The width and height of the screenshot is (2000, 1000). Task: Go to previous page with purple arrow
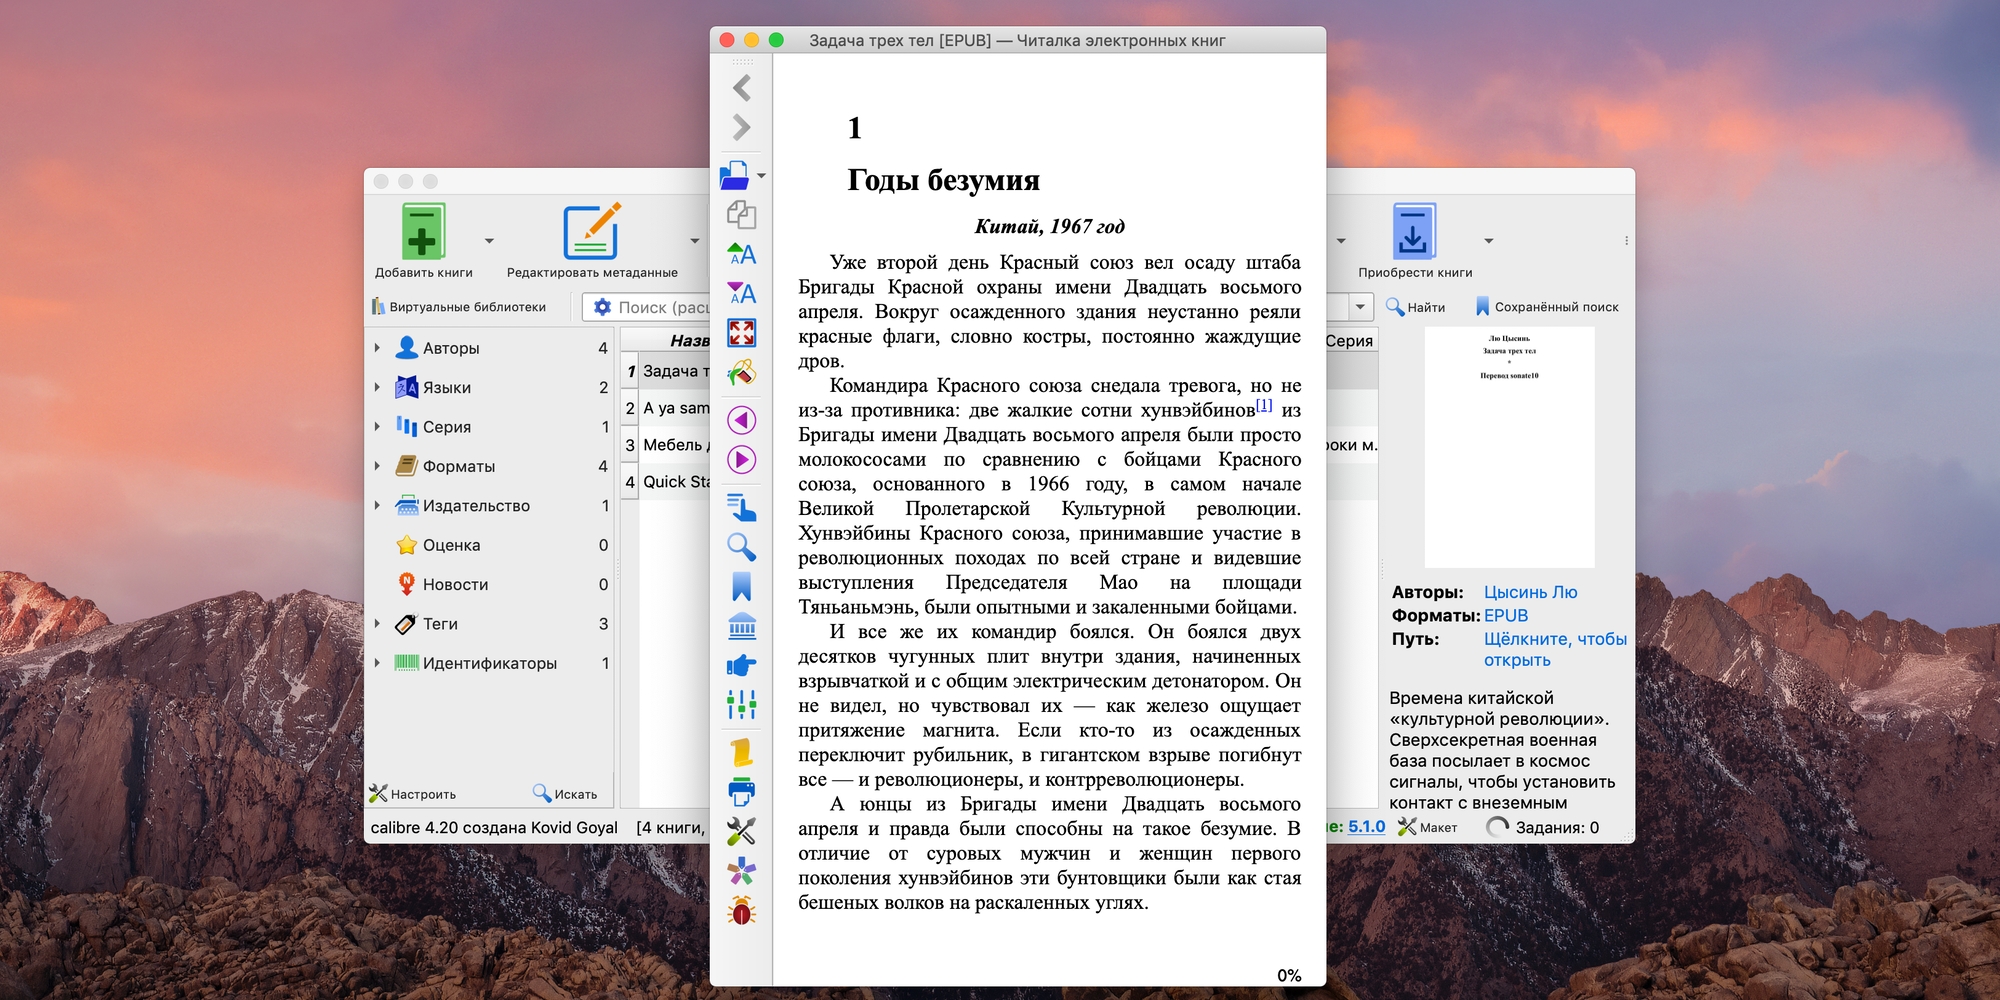pyautogui.click(x=741, y=420)
